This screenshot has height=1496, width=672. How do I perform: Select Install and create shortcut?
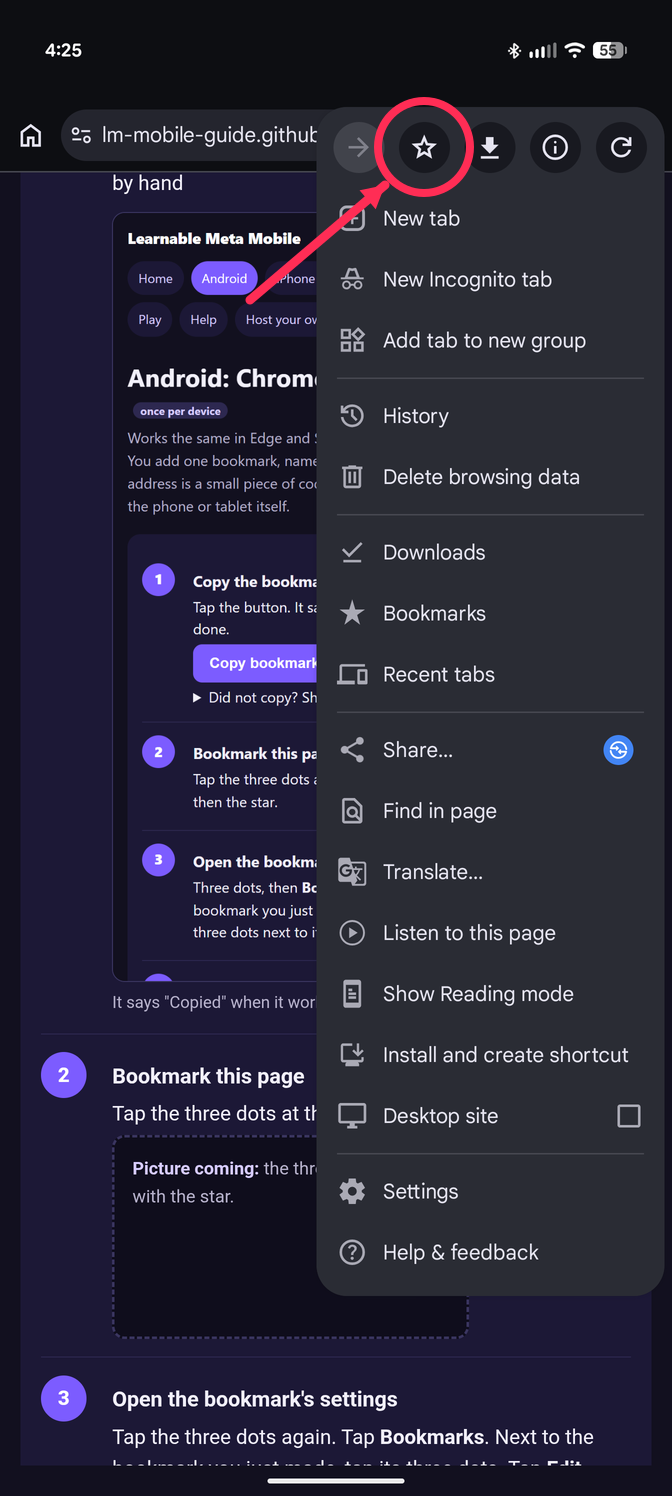click(490, 1055)
